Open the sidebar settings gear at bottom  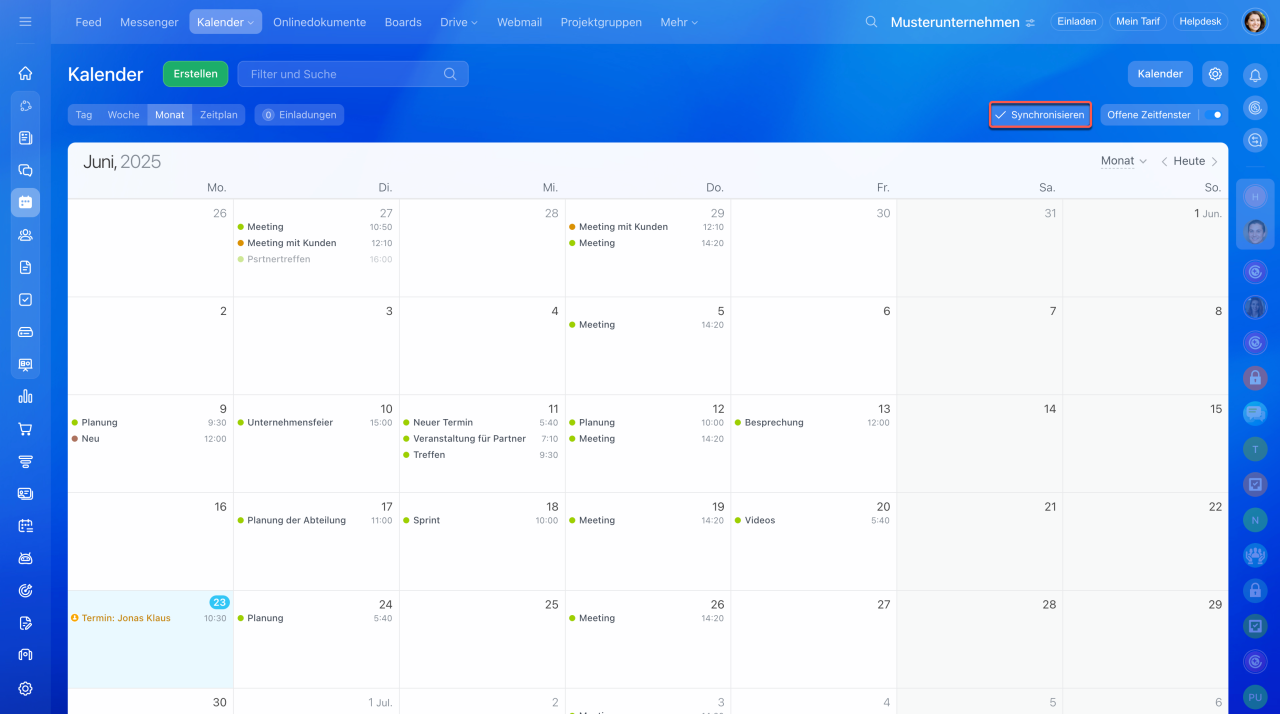click(25, 688)
